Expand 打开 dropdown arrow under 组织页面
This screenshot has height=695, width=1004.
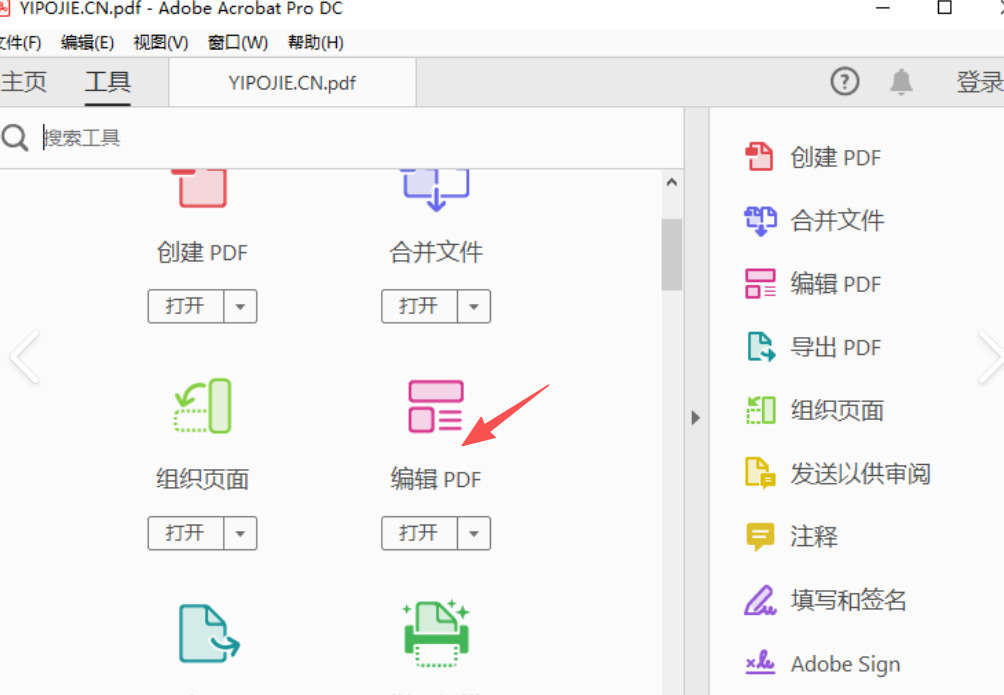pyautogui.click(x=240, y=533)
